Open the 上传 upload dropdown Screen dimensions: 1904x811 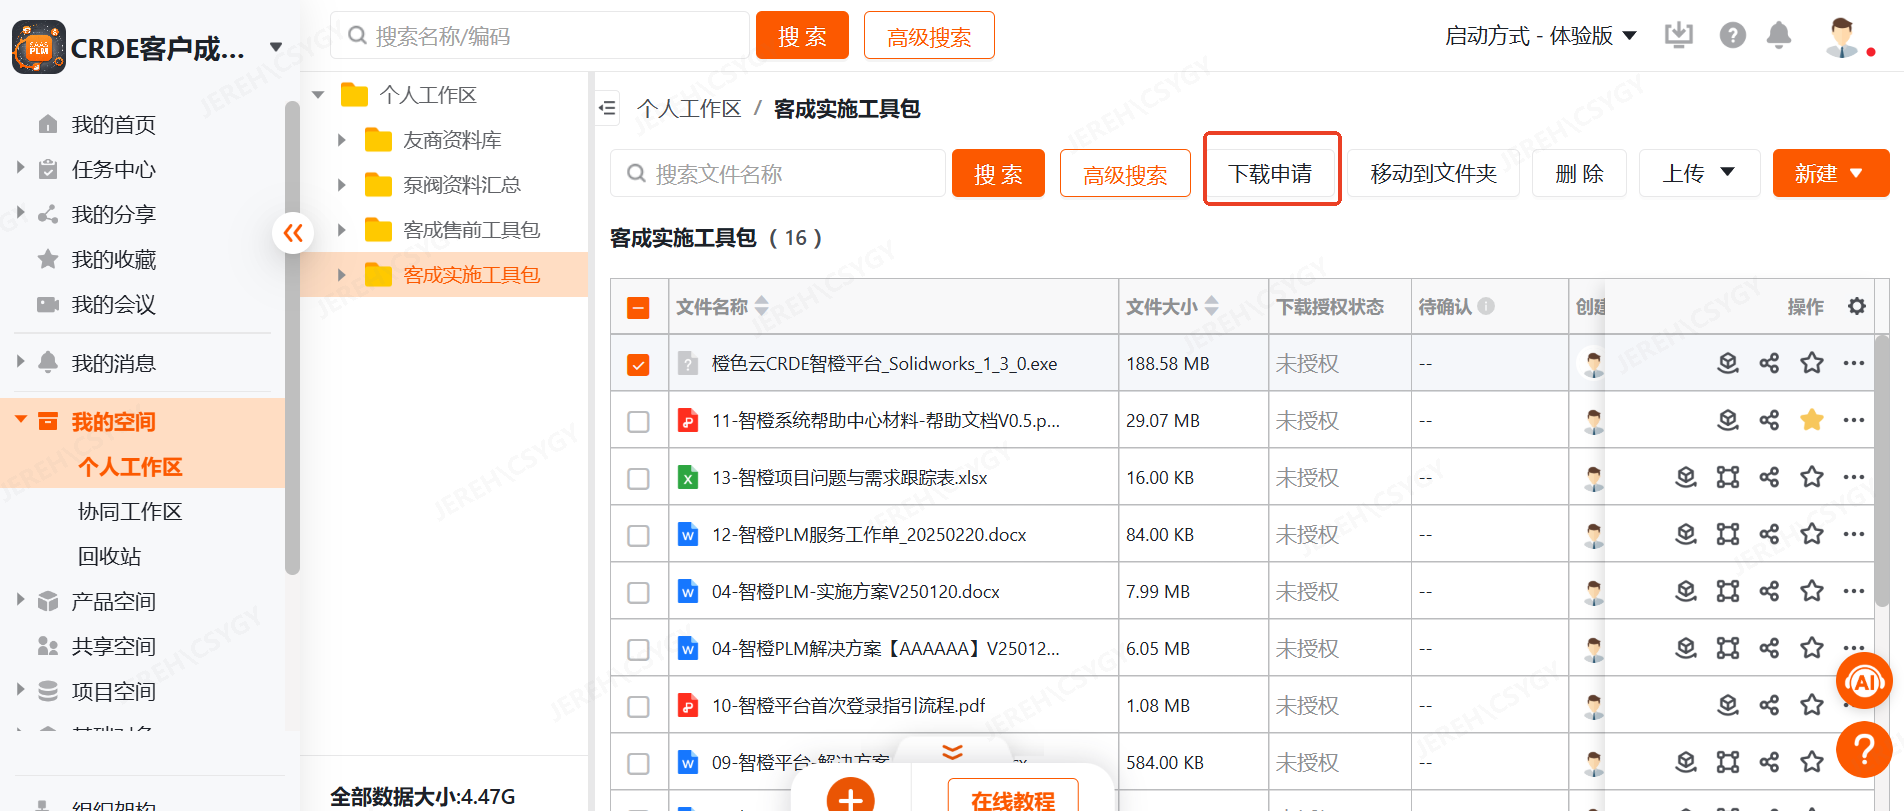click(1699, 173)
